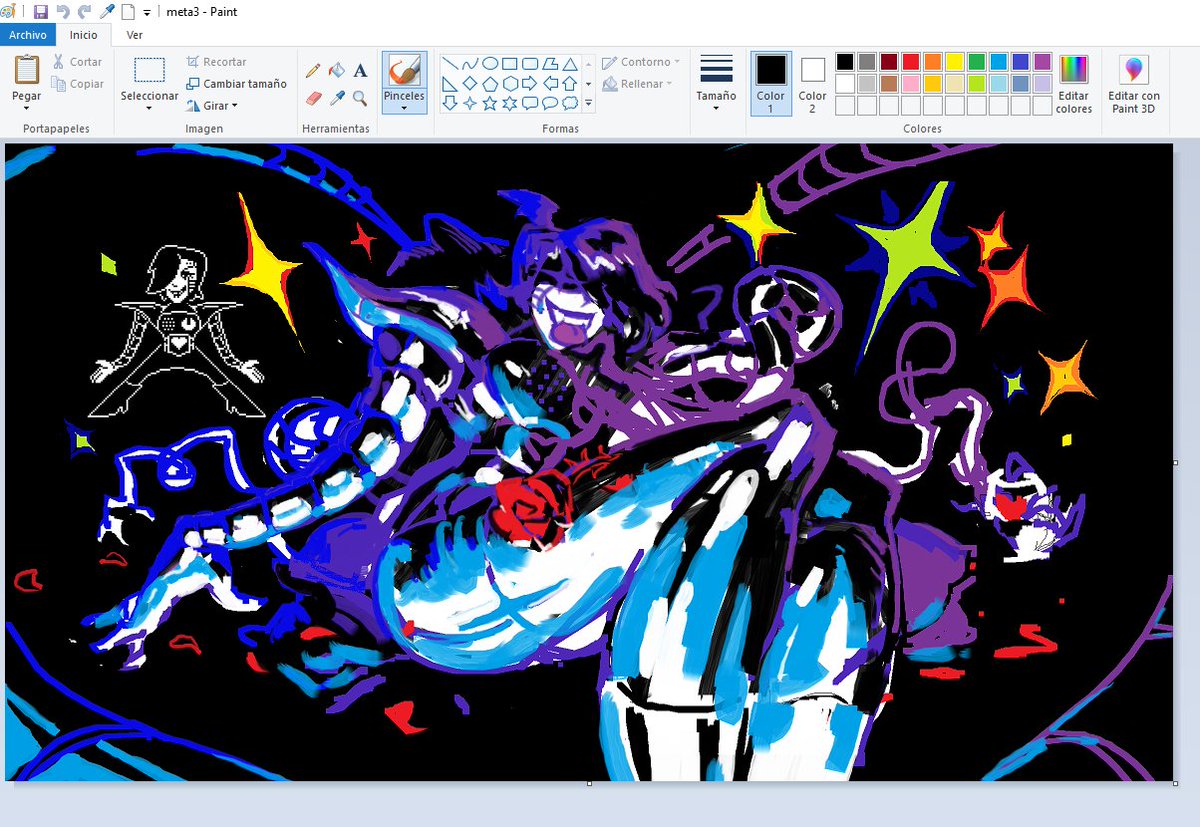Choose the Hexagon shape

510,83
